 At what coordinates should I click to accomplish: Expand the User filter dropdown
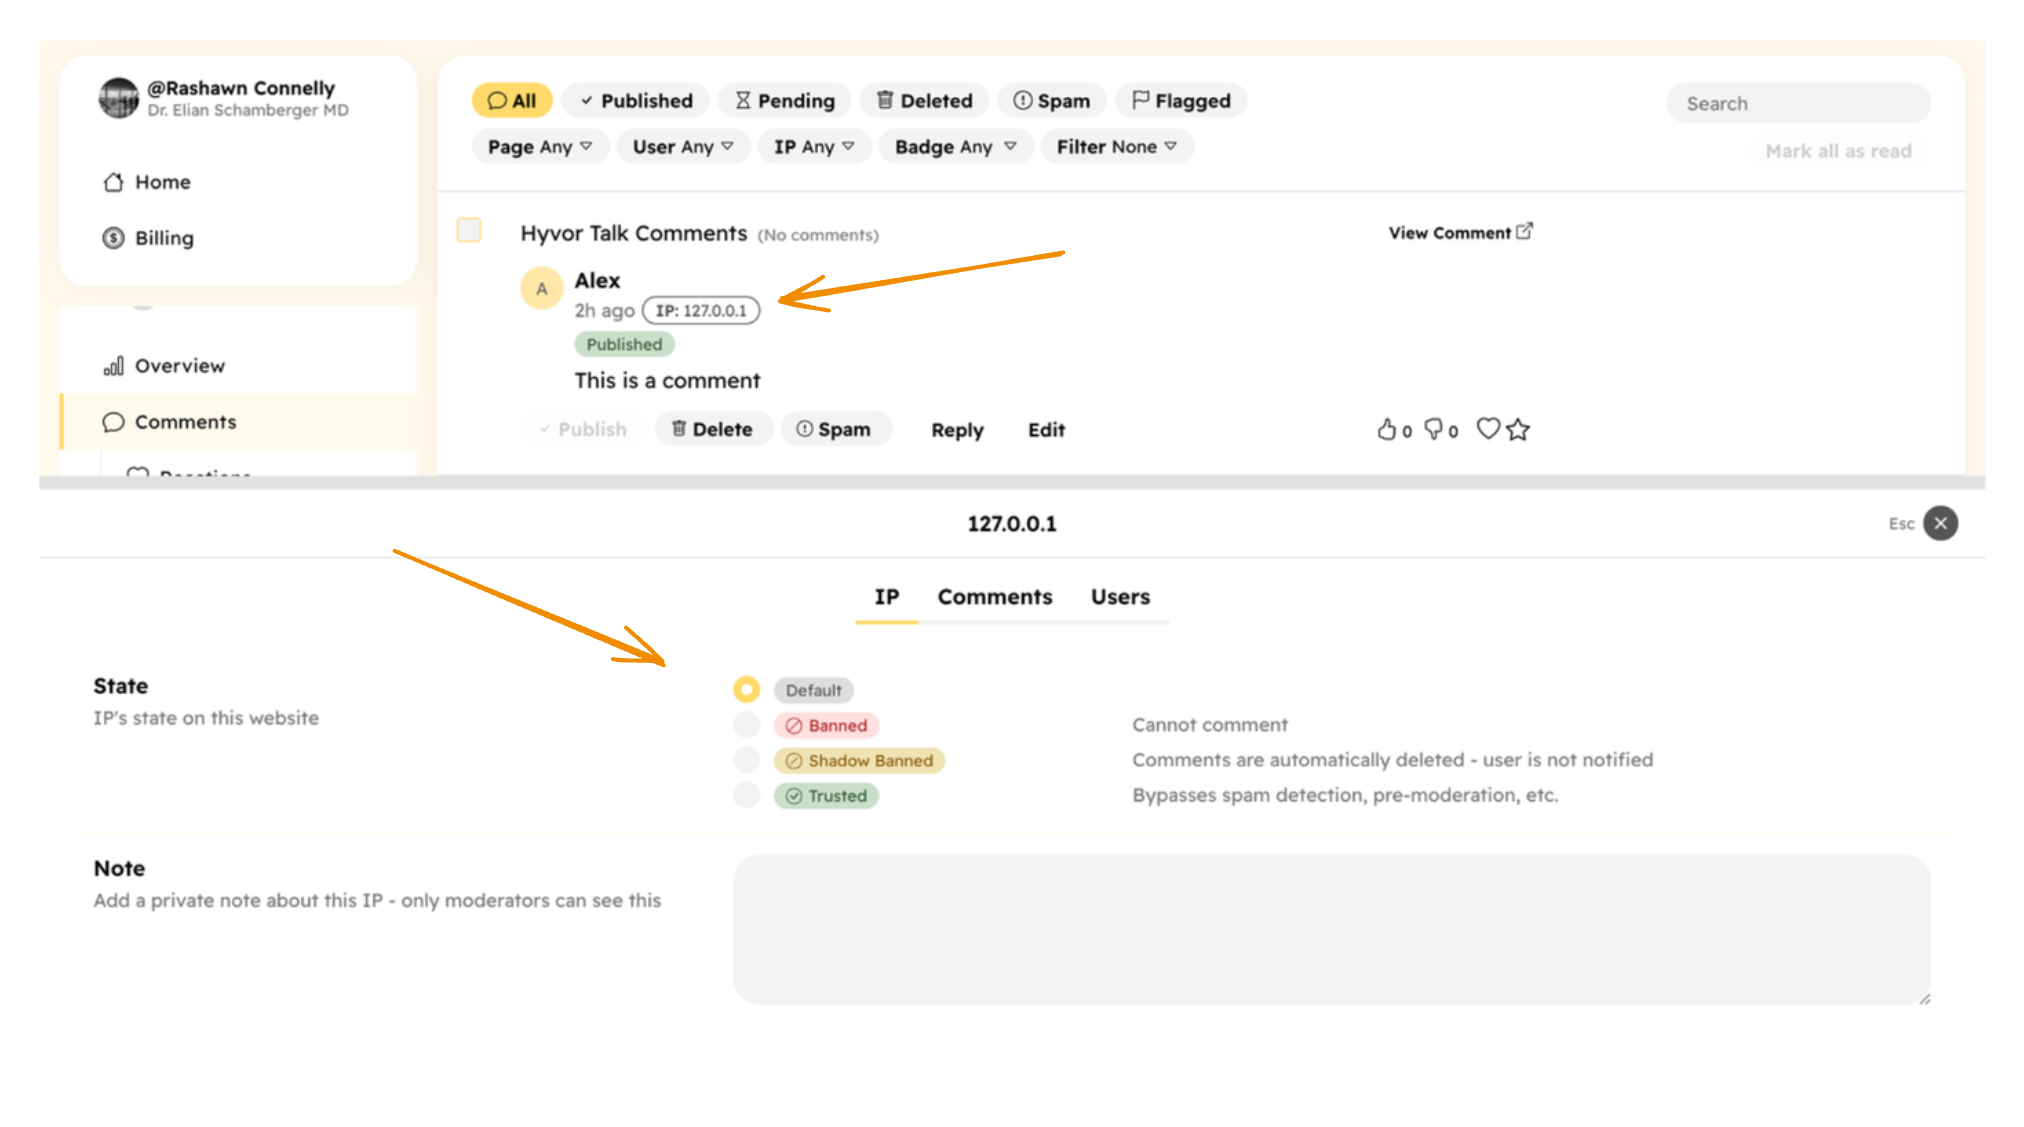tap(683, 146)
